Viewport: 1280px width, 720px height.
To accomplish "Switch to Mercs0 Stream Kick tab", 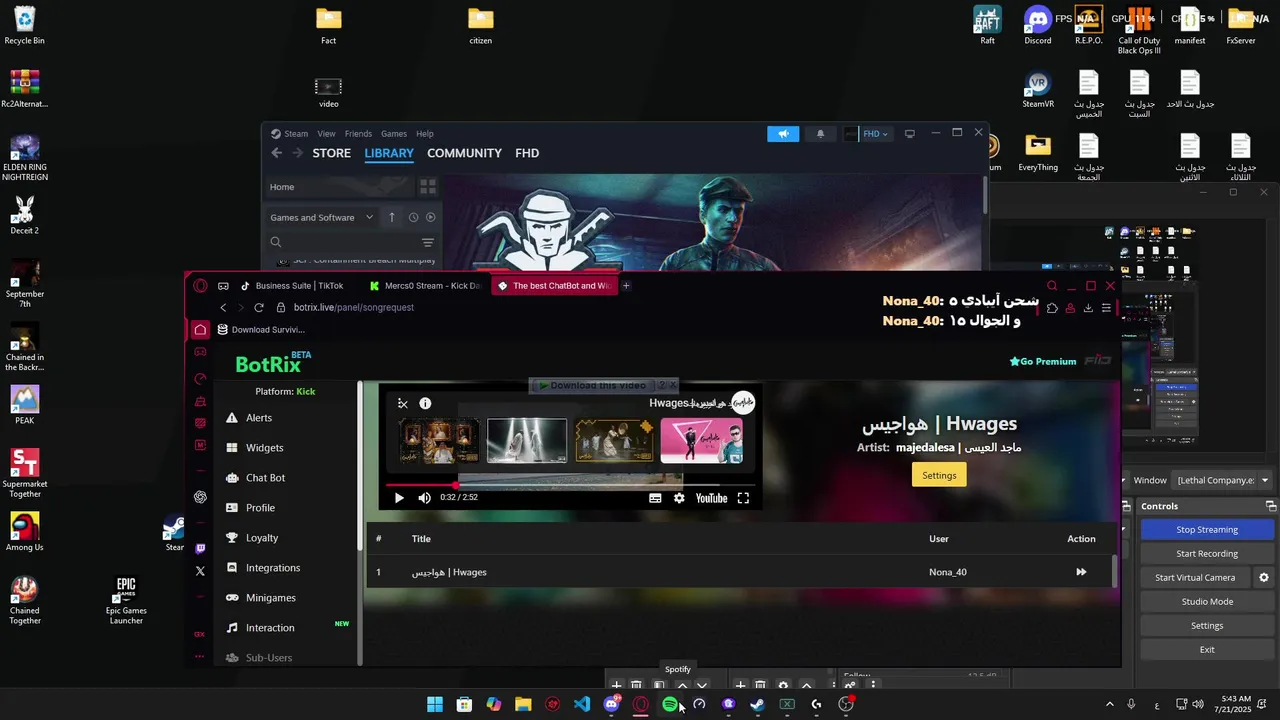I will (x=426, y=286).
